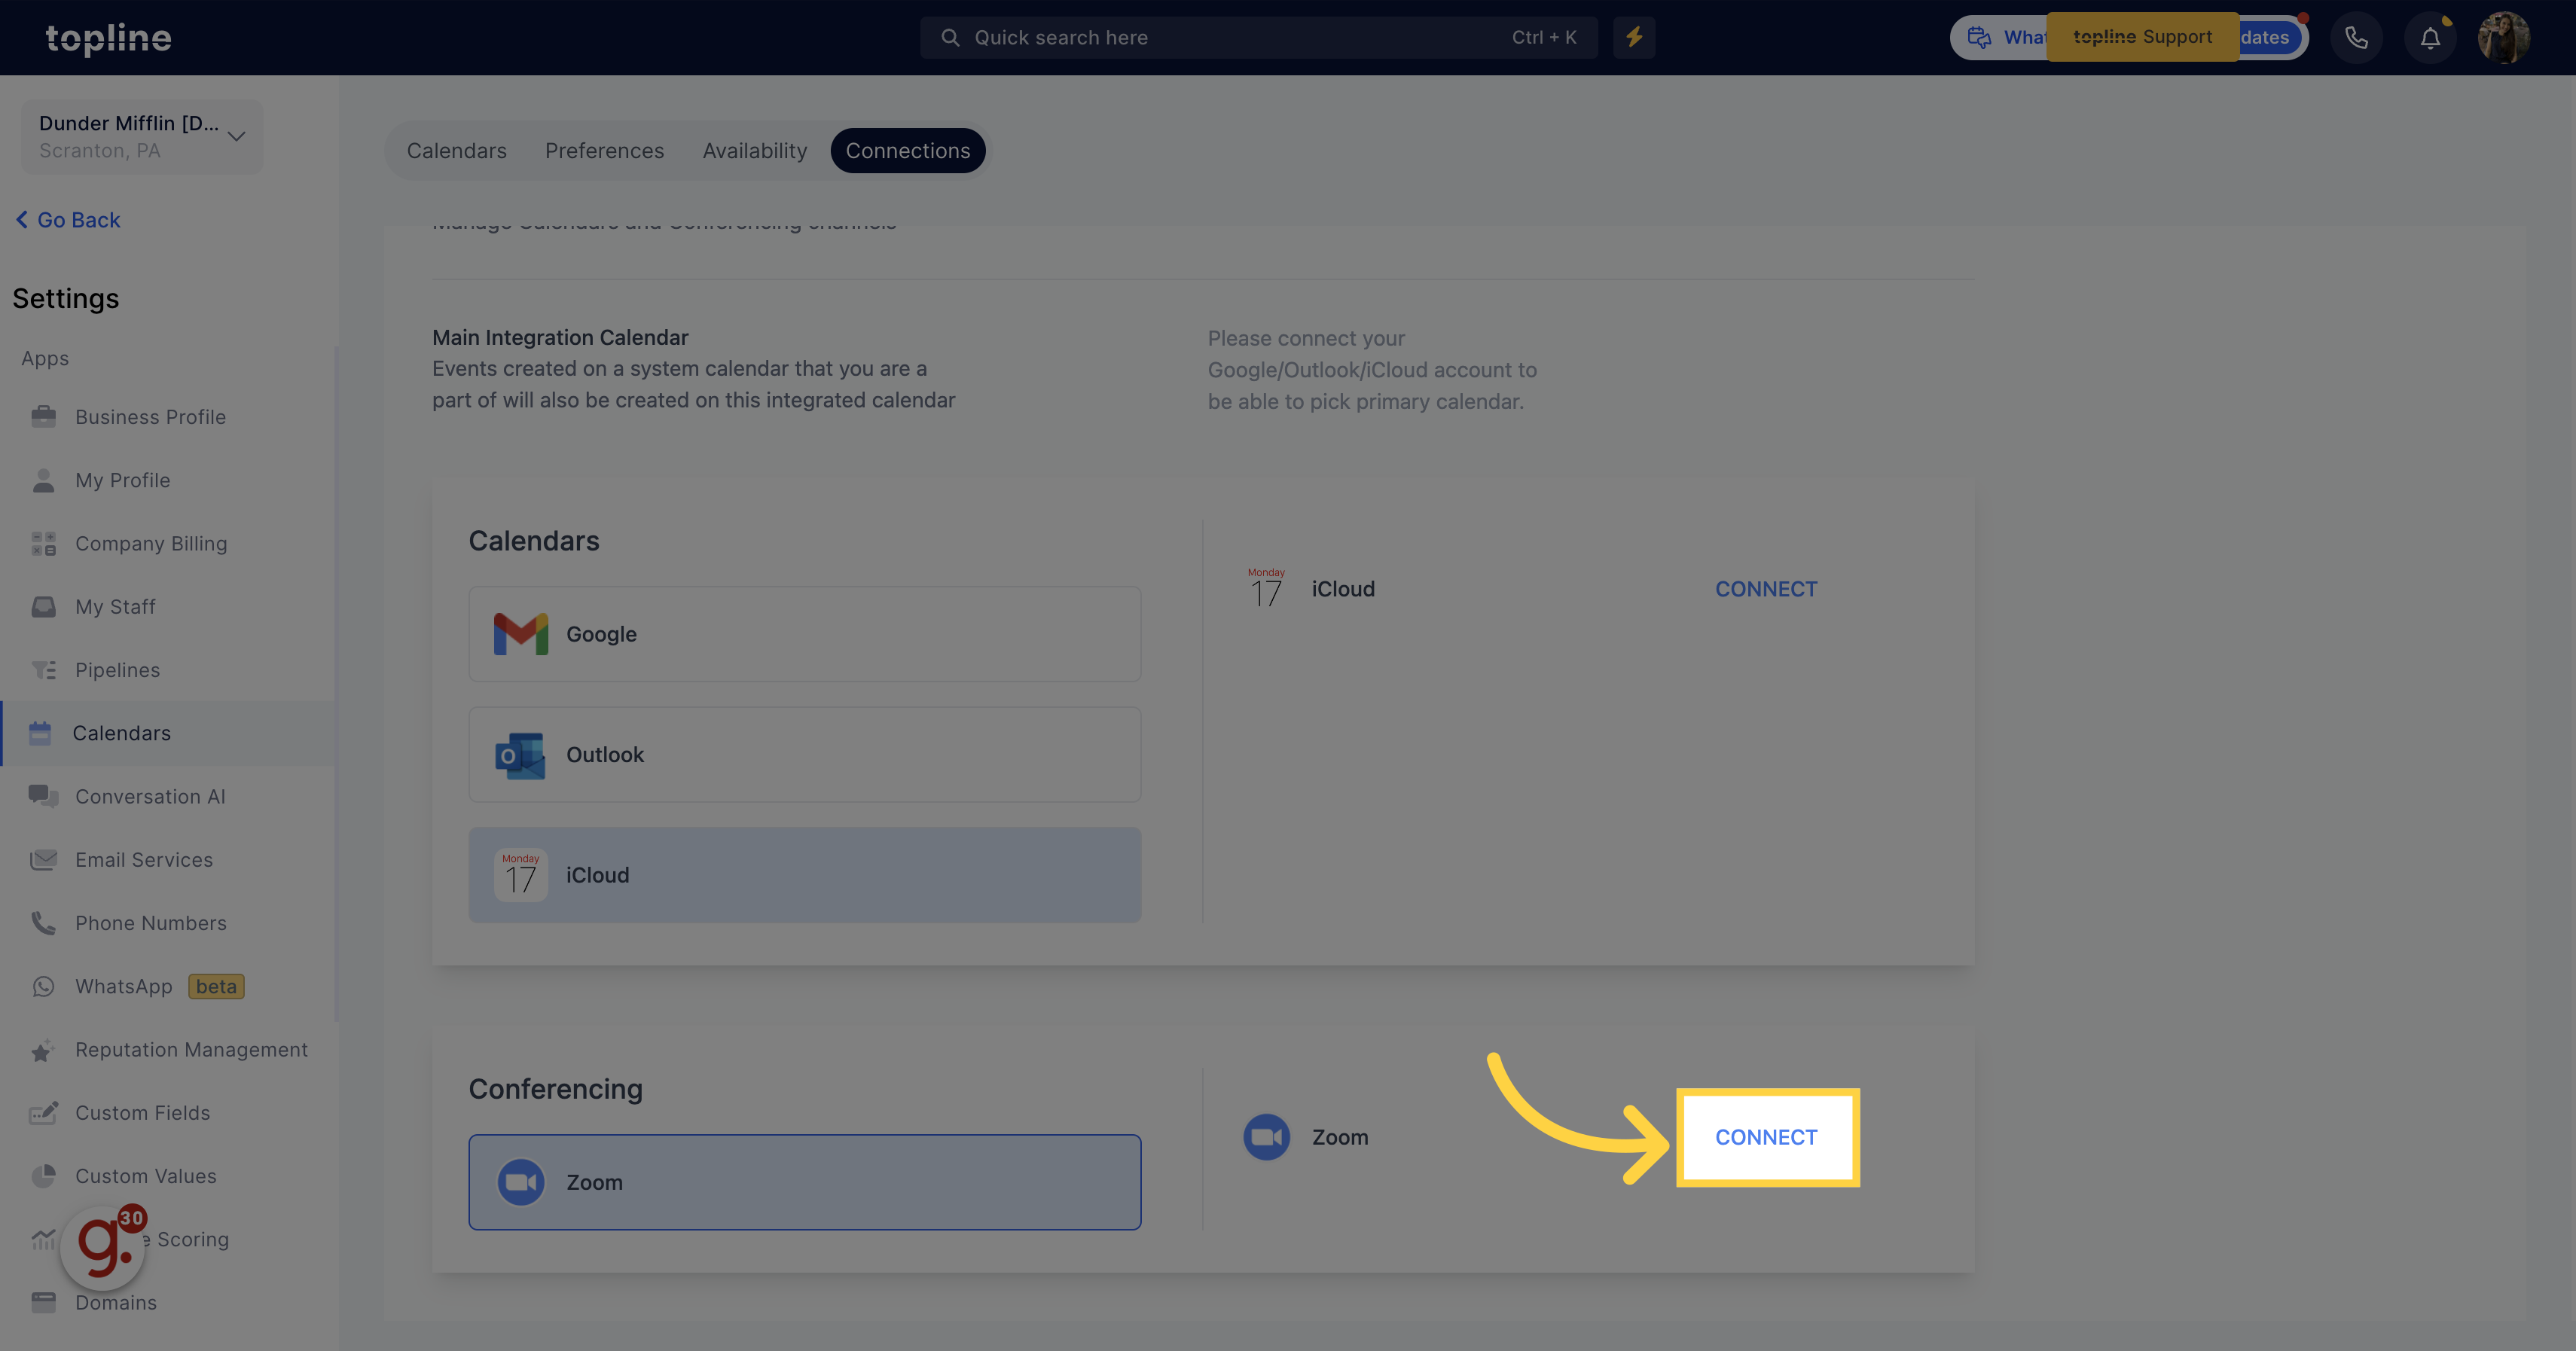The height and width of the screenshot is (1351, 2576).
Task: Connect iCloud calendar account
Action: [x=1767, y=586]
